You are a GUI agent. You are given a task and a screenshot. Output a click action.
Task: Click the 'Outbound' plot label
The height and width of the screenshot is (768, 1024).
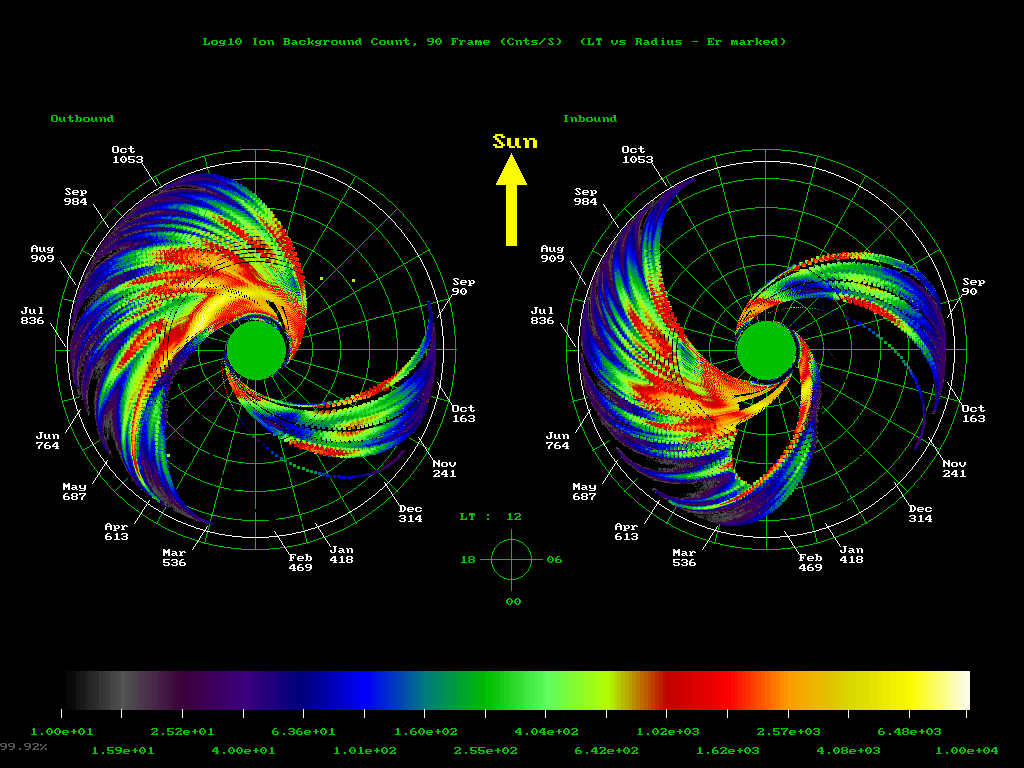[82, 119]
